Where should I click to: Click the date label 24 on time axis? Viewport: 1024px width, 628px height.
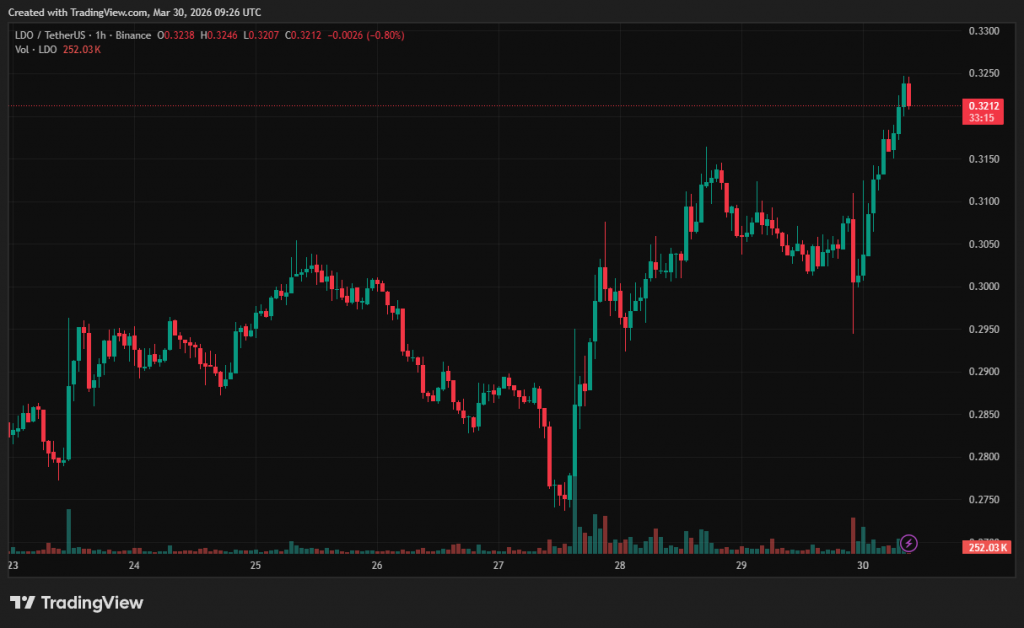pos(134,565)
